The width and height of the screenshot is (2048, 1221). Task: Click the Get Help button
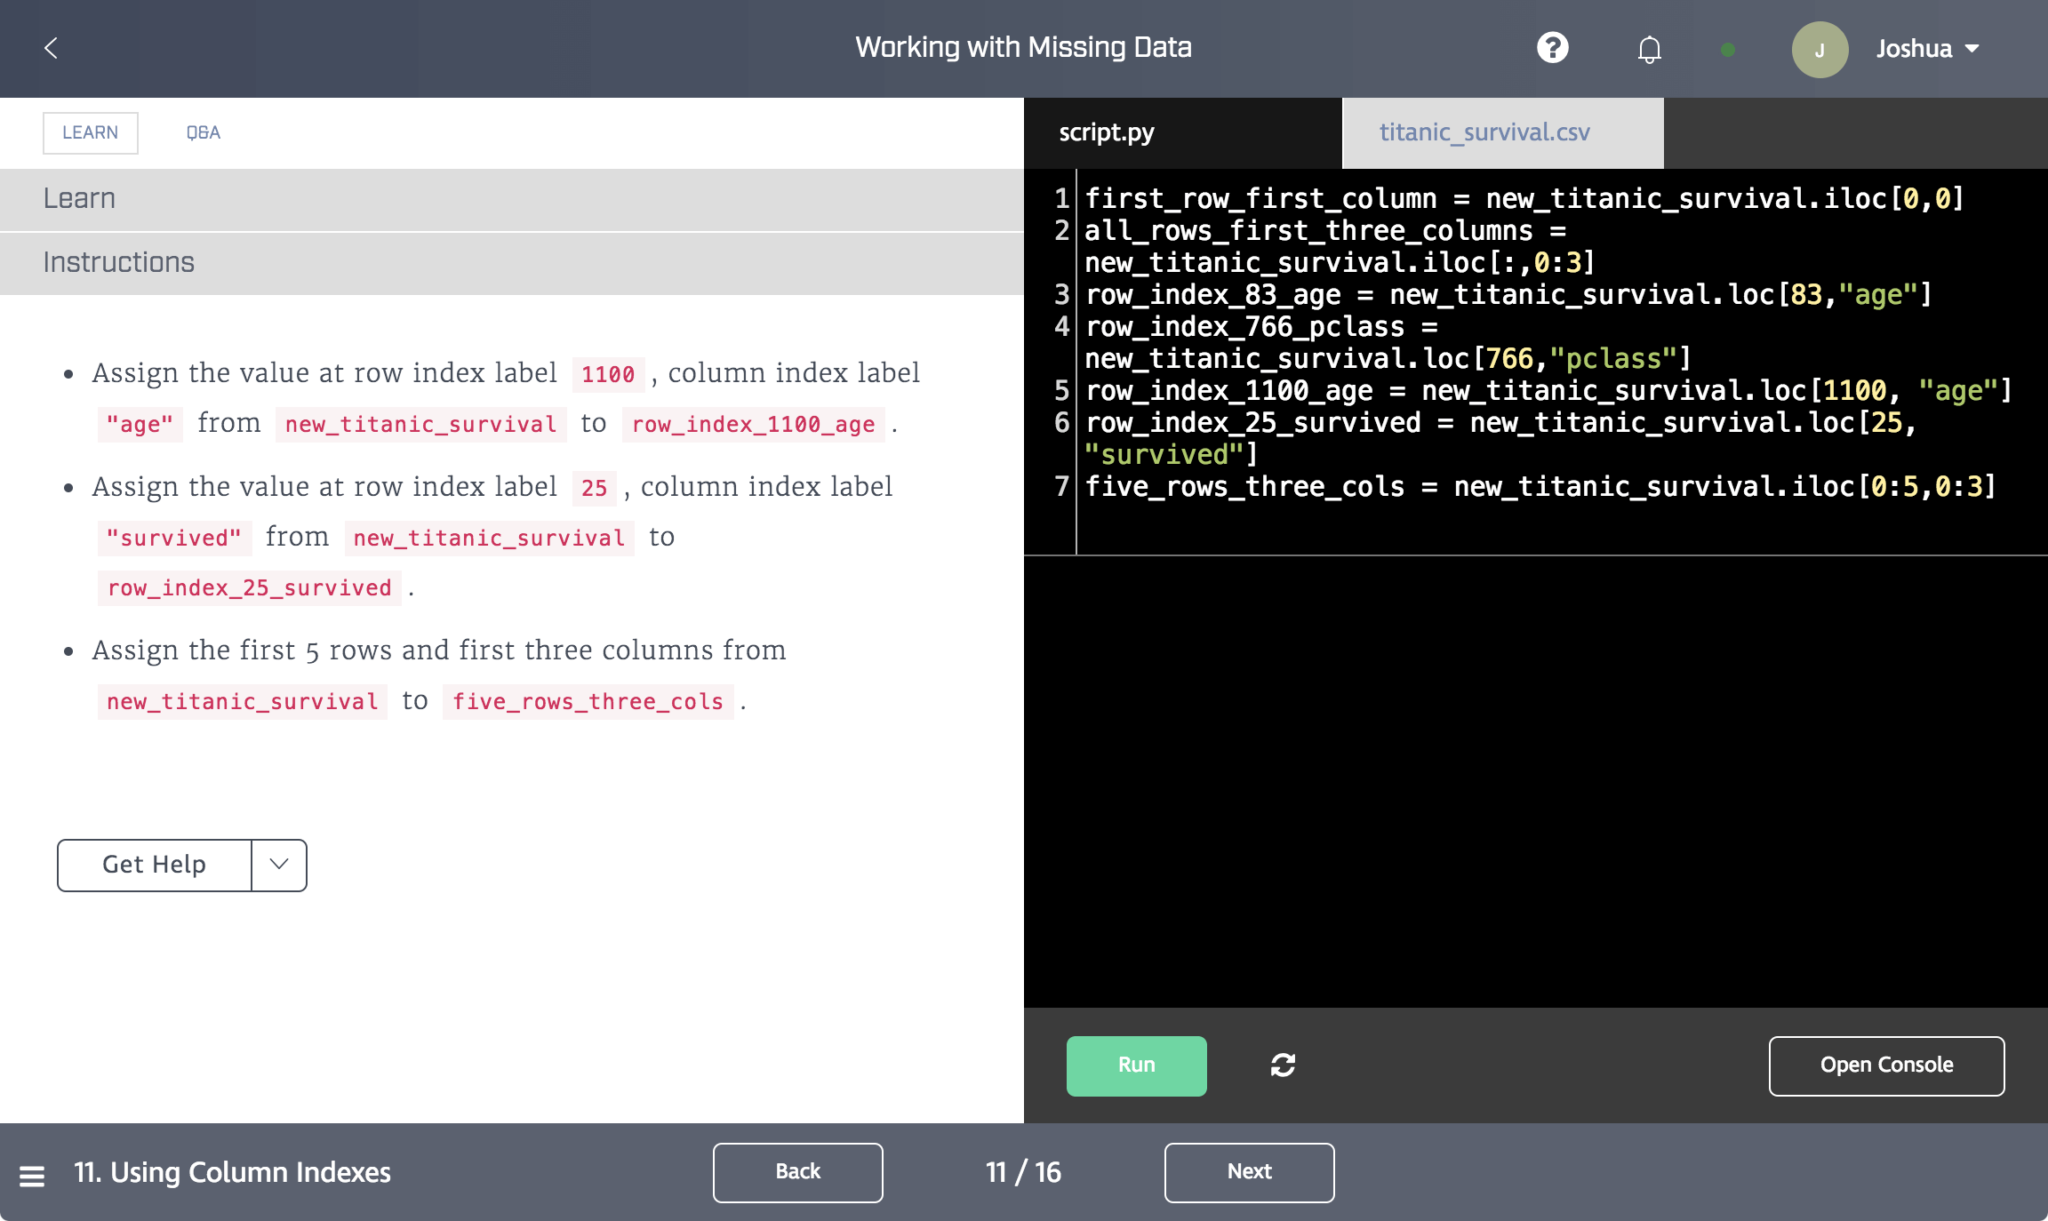click(x=153, y=865)
